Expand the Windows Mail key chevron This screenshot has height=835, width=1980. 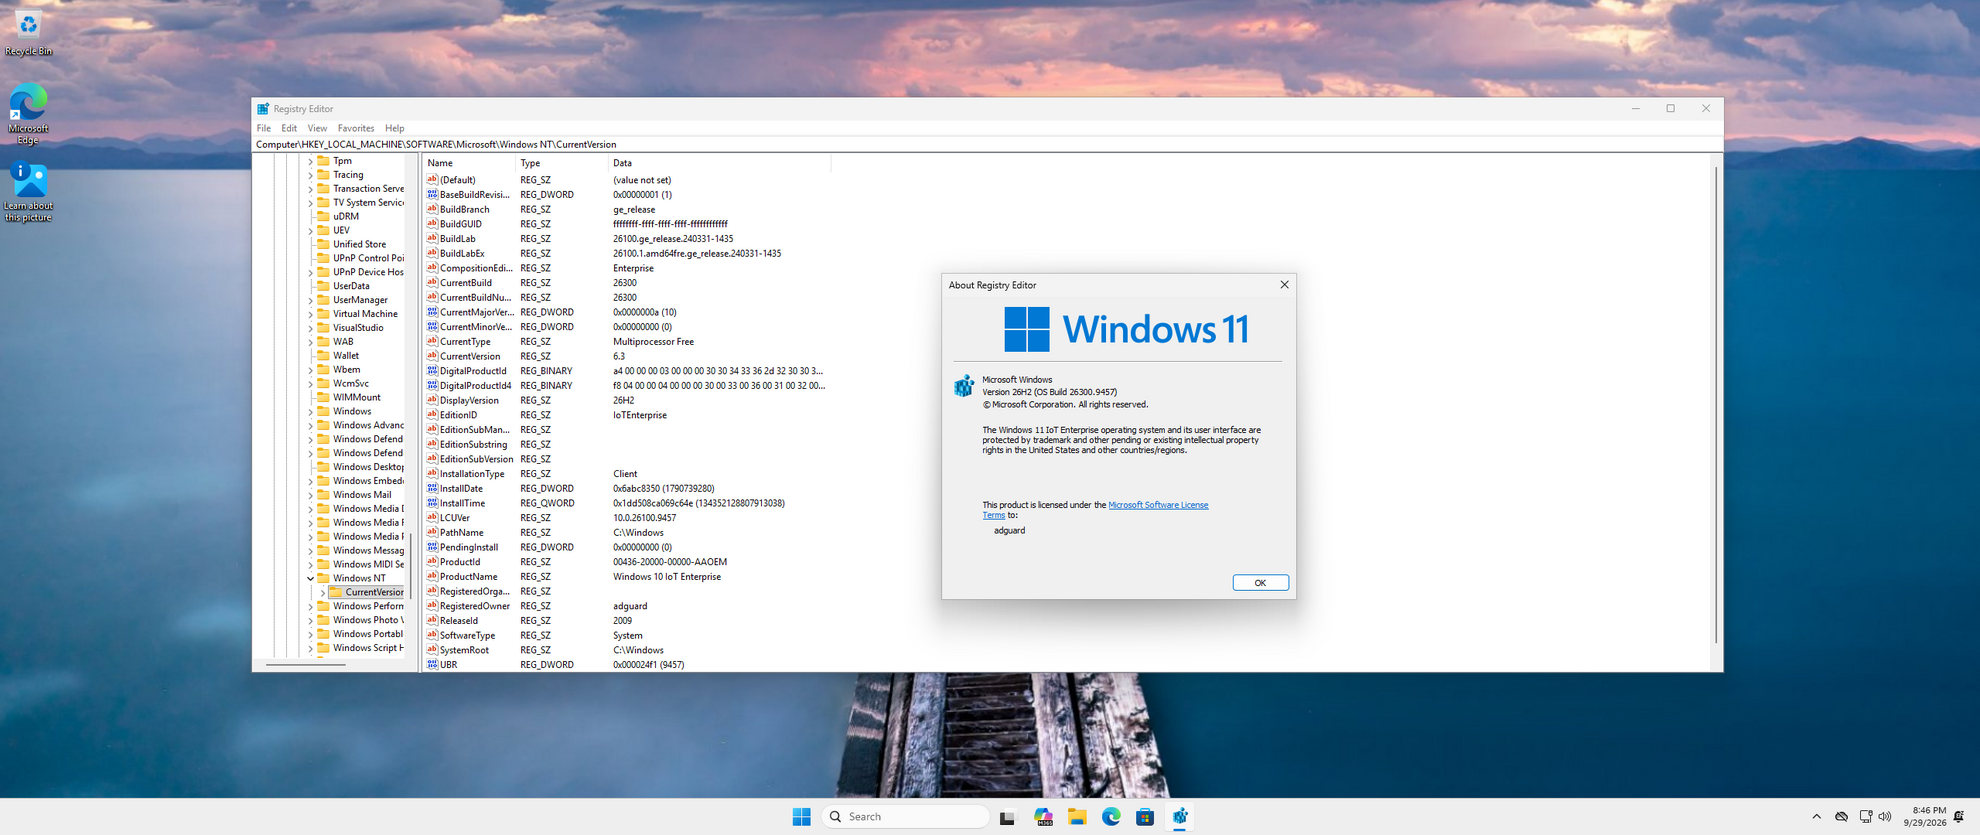coord(310,495)
